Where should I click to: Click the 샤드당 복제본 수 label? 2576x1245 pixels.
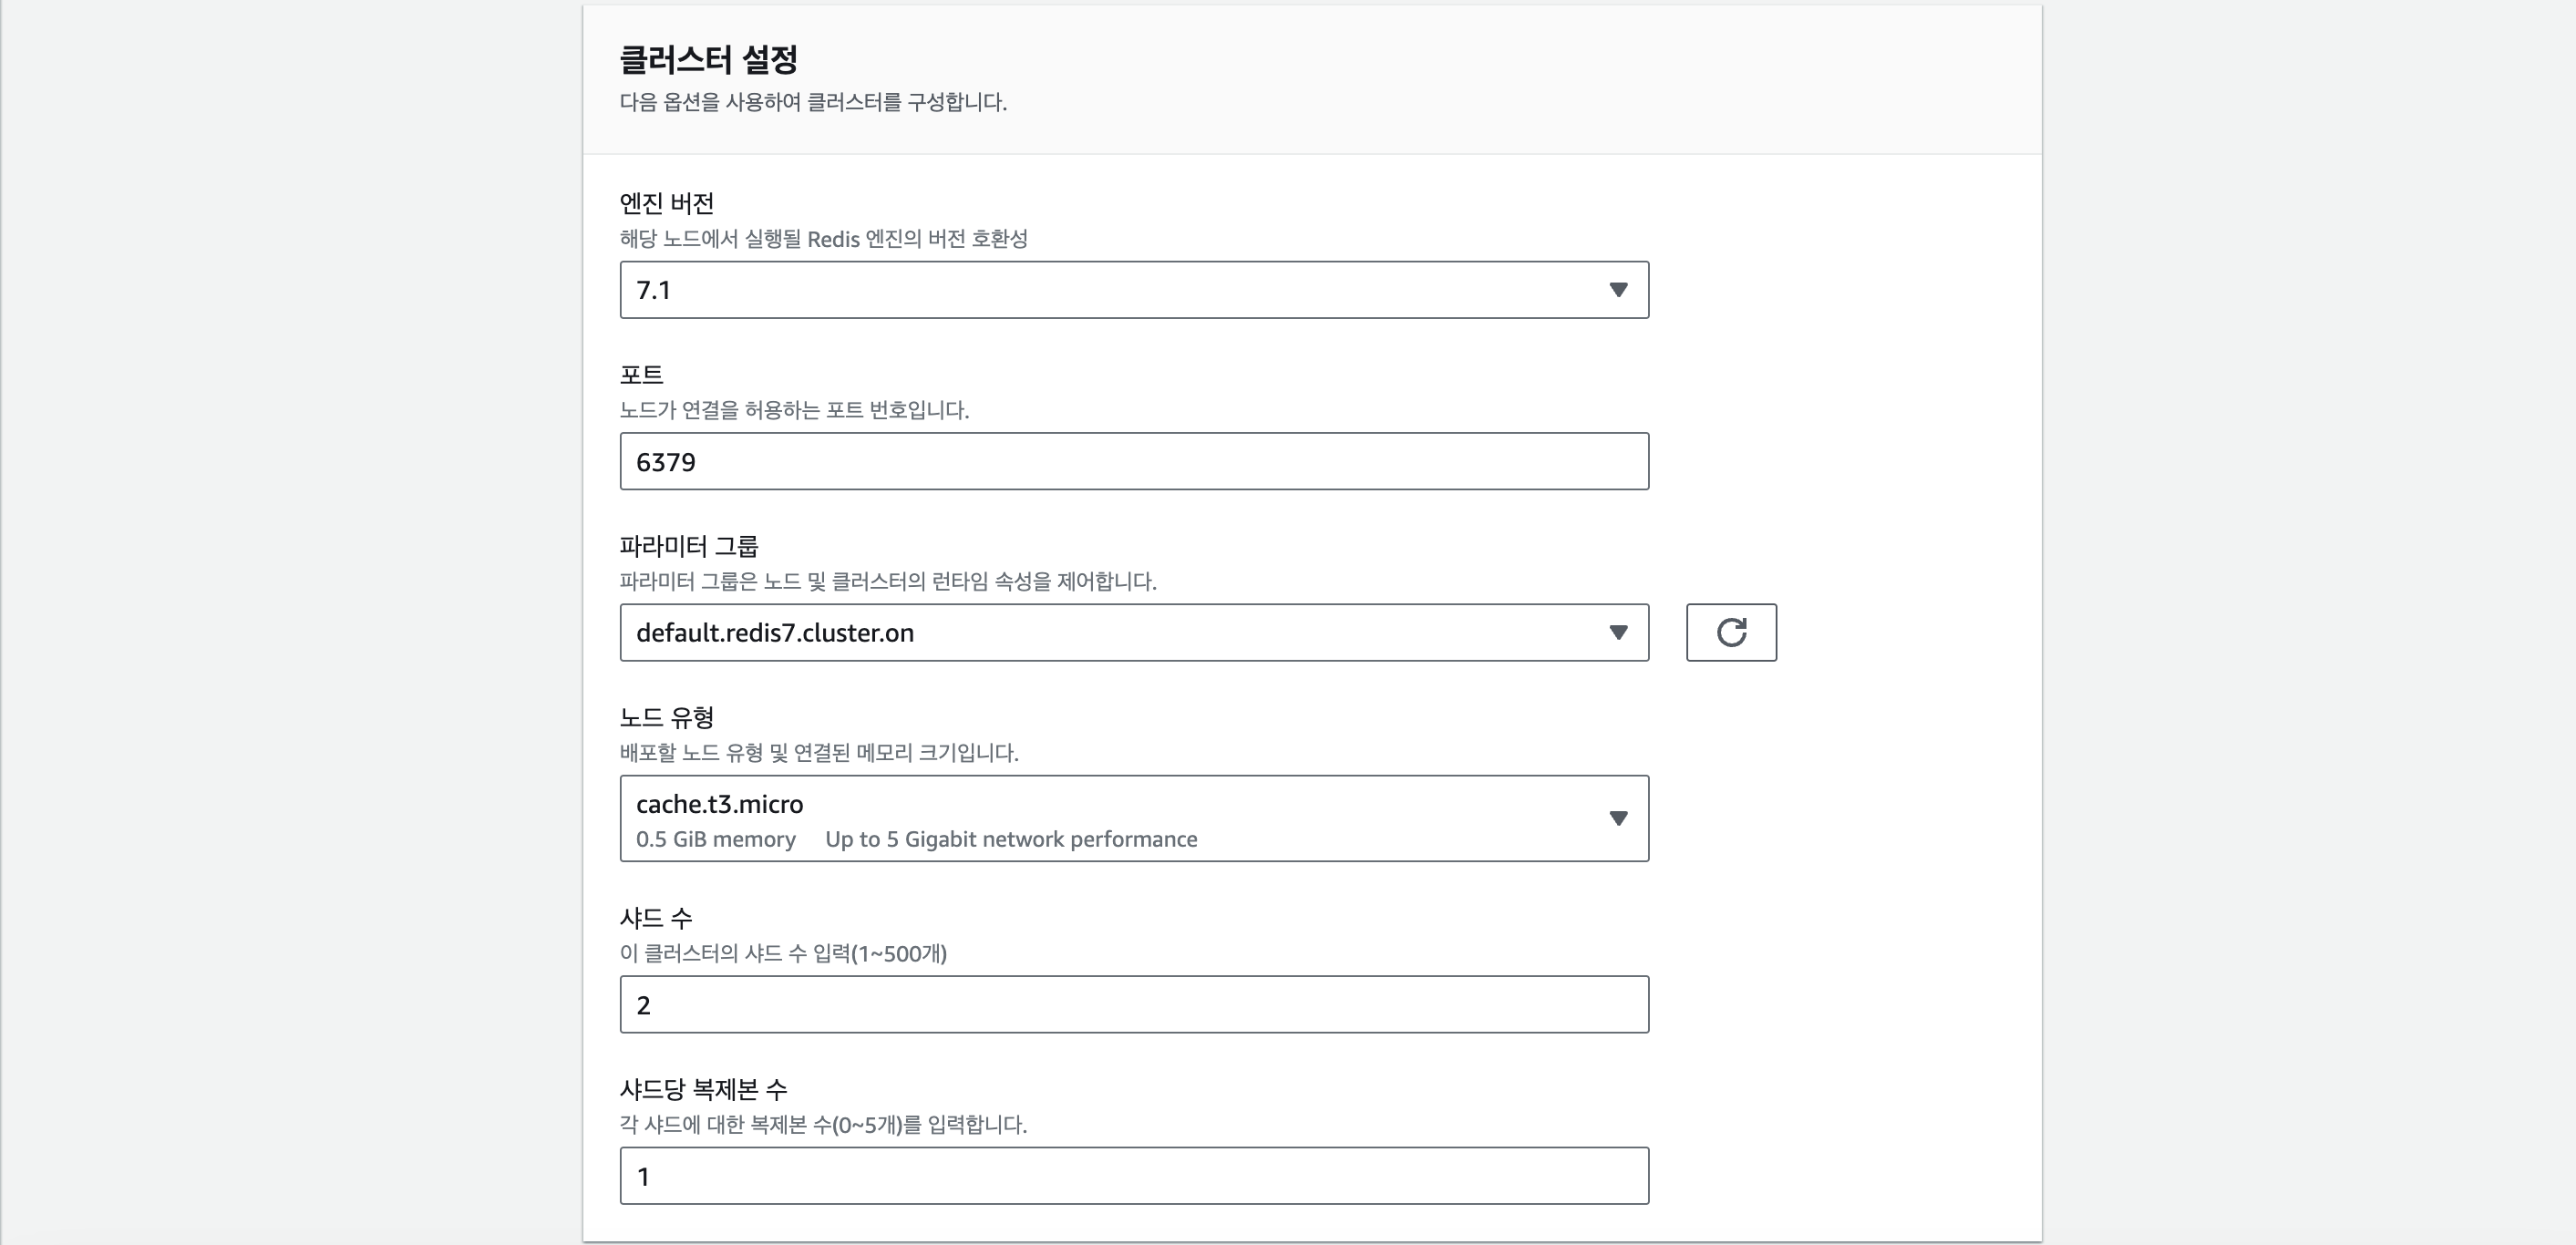(x=703, y=1089)
